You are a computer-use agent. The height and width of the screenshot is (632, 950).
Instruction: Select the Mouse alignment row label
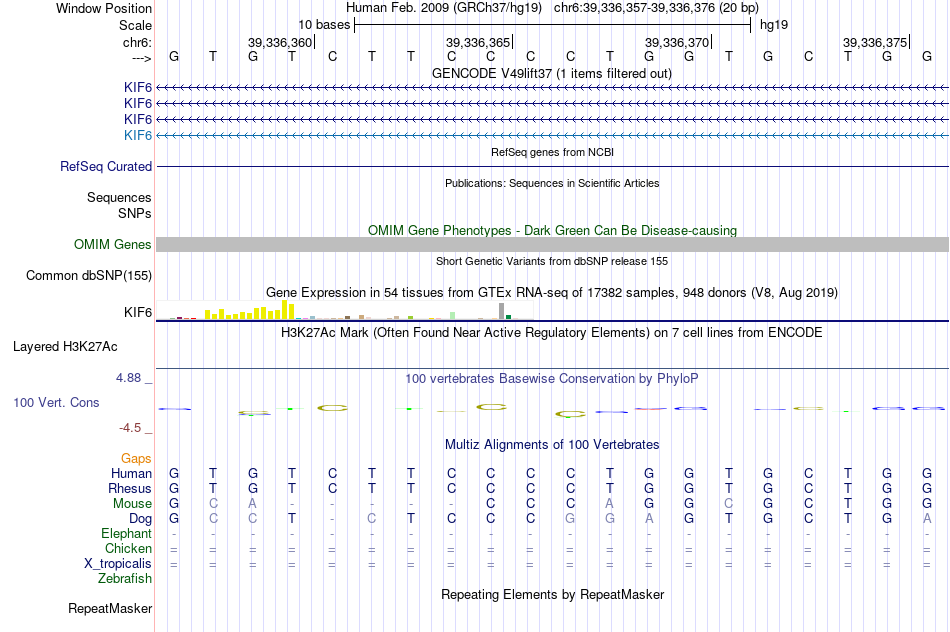(132, 504)
